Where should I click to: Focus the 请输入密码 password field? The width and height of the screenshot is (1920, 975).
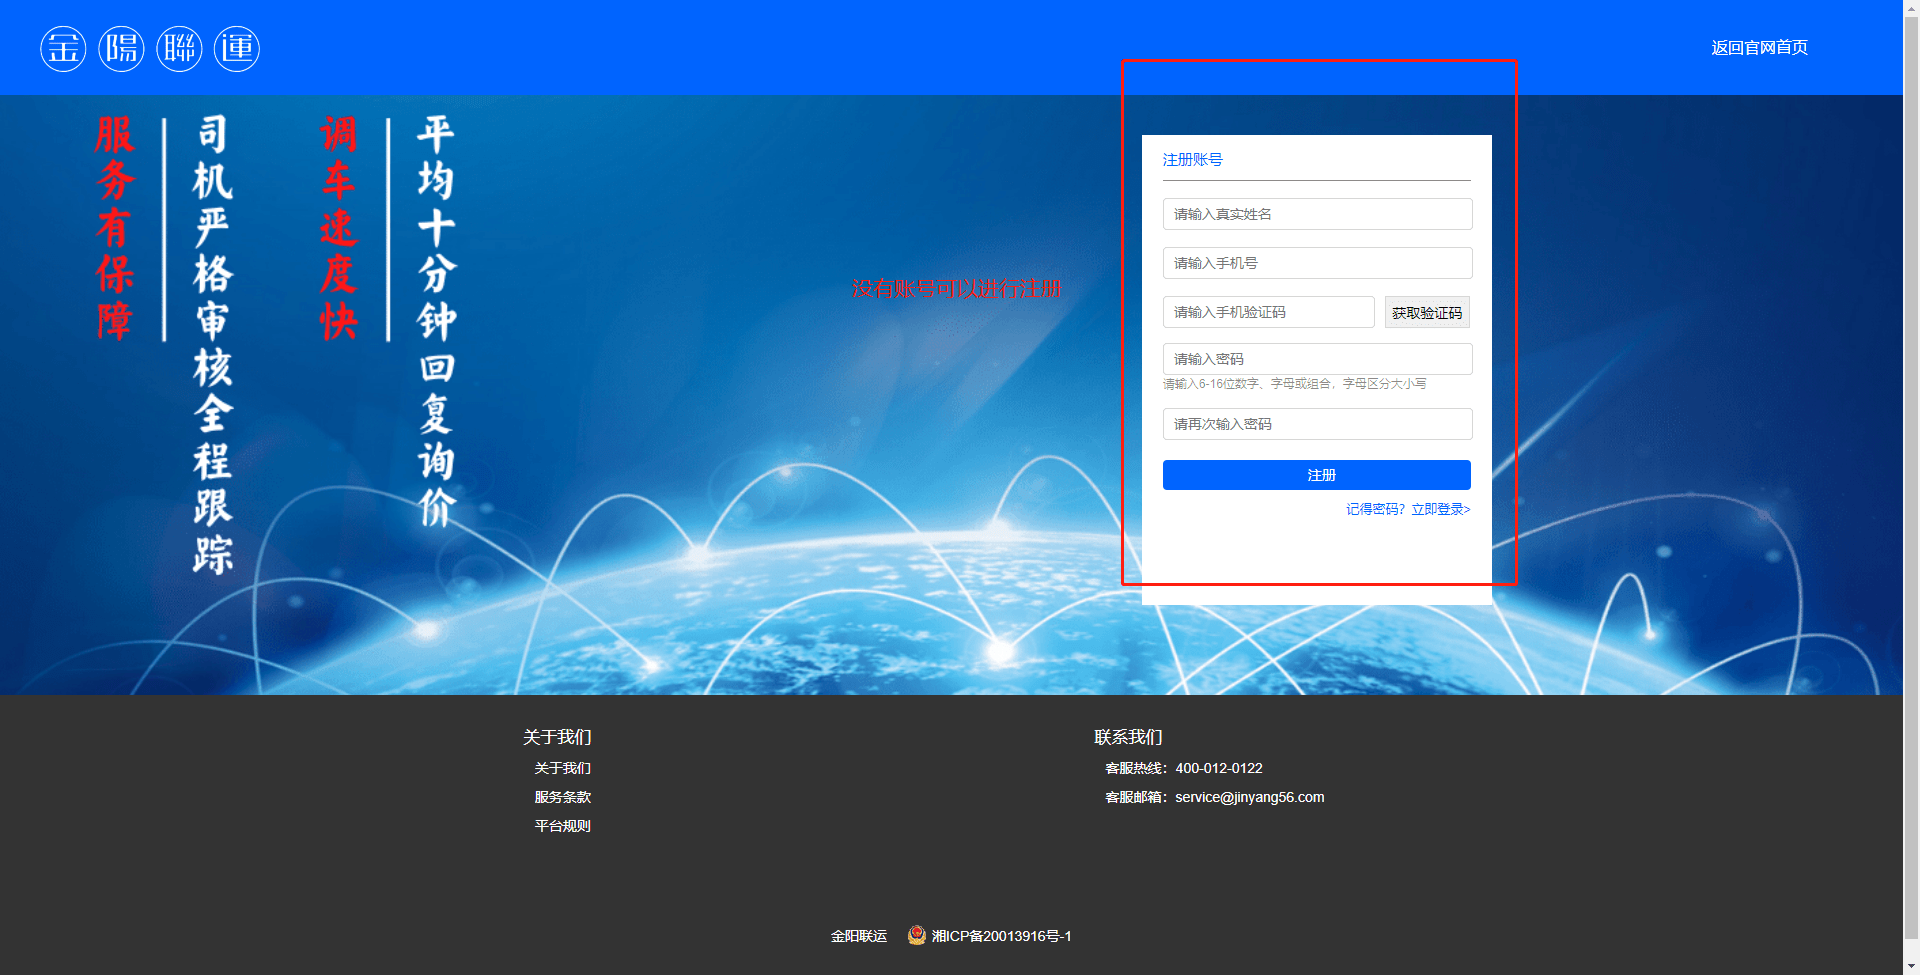[x=1317, y=359]
